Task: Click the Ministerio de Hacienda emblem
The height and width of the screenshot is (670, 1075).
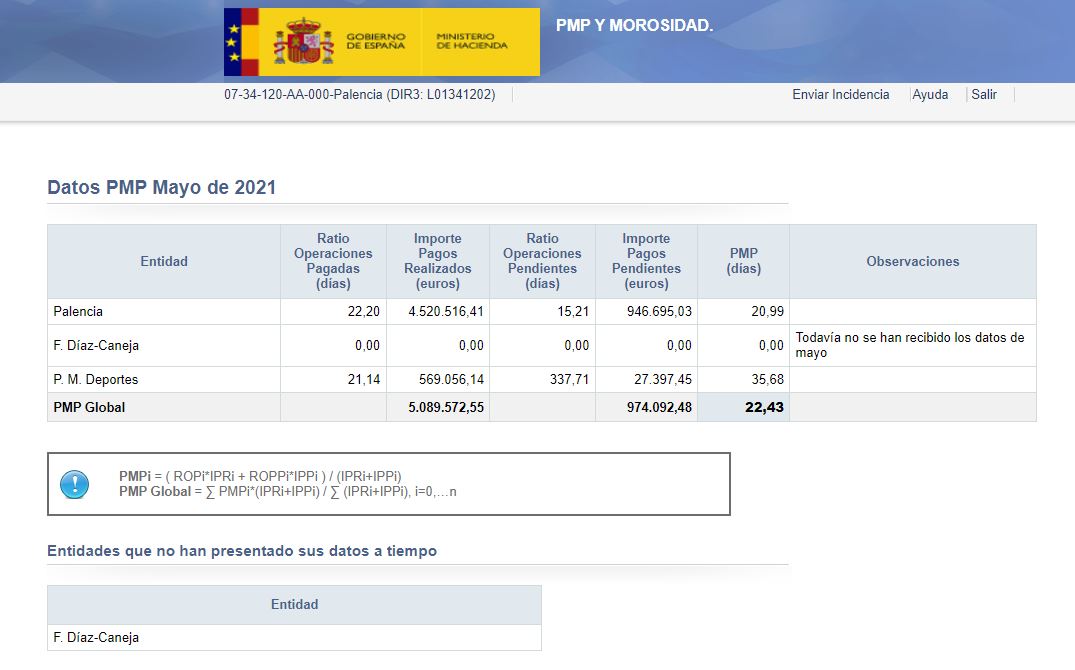Action: pyautogui.click(x=472, y=42)
